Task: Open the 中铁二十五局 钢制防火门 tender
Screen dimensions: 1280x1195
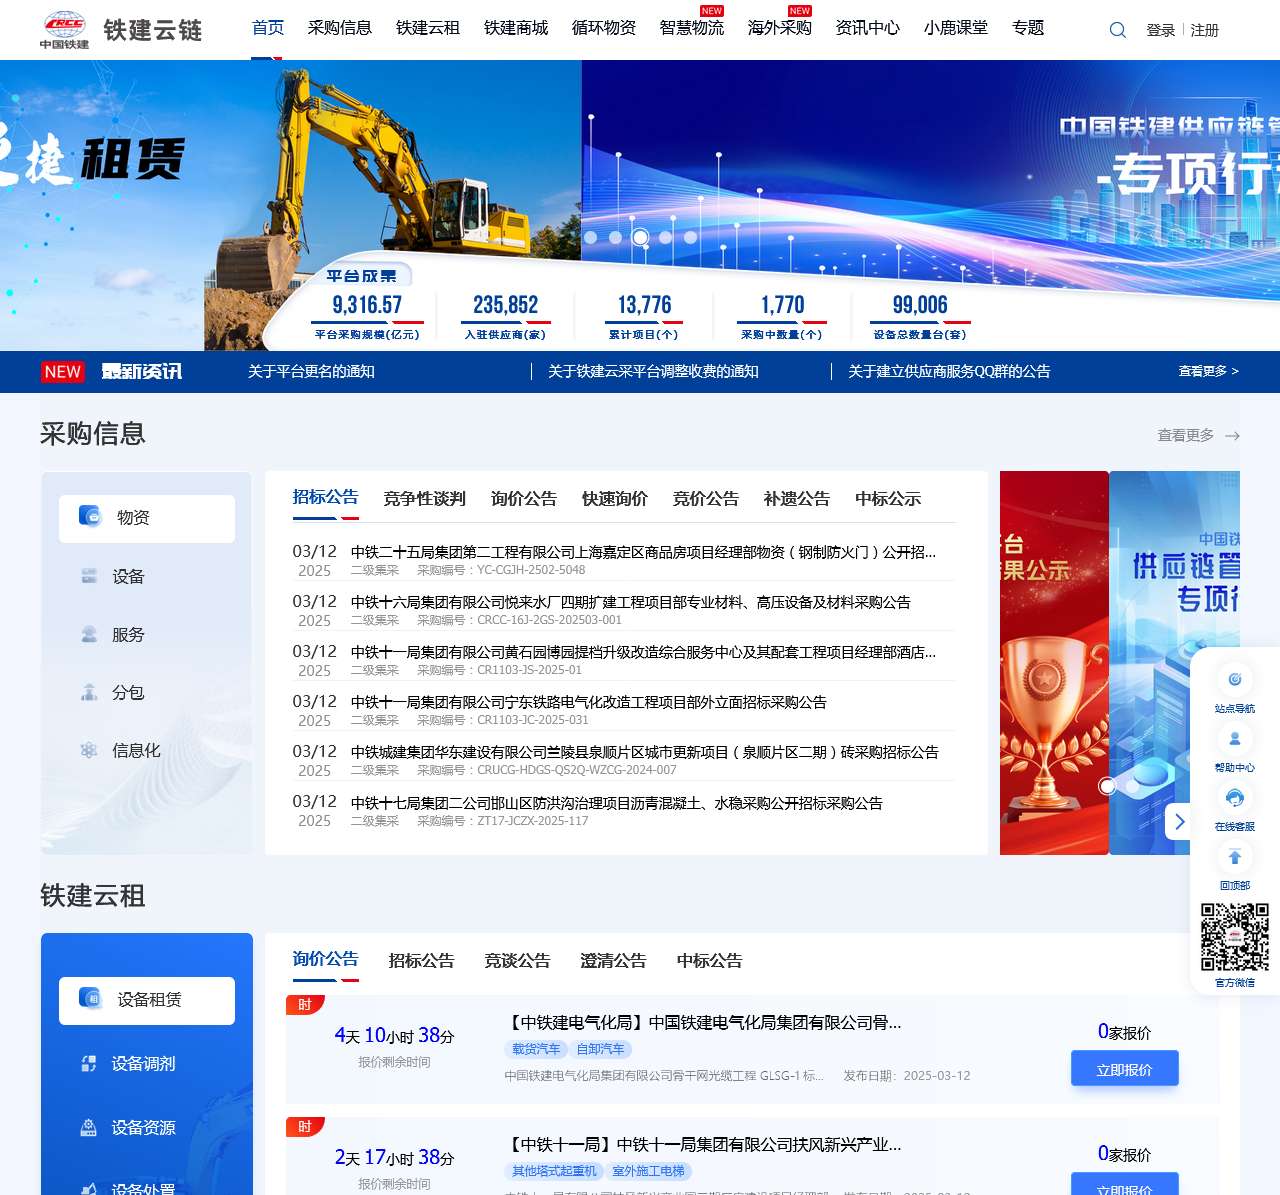Action: (x=643, y=552)
